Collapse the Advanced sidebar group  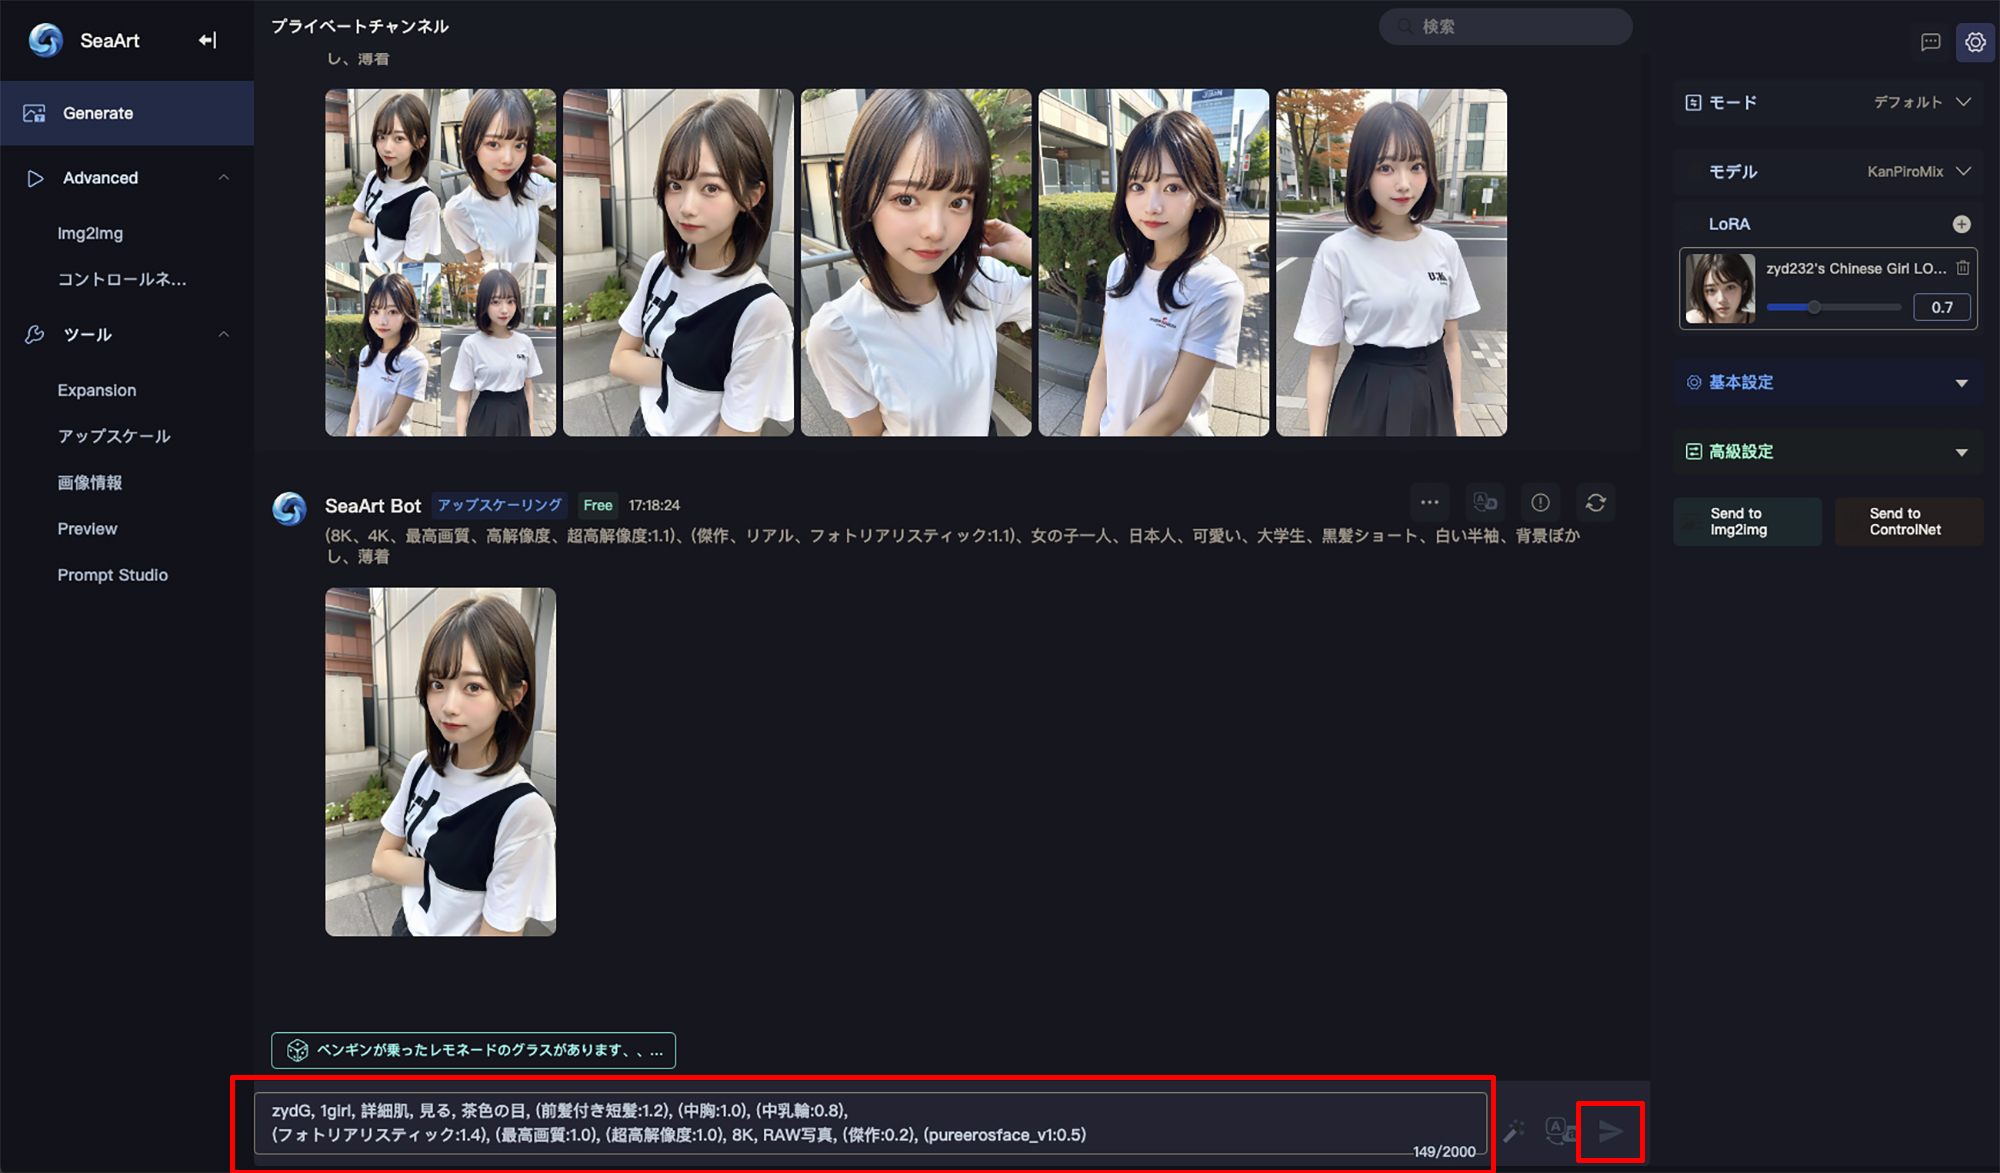(223, 177)
